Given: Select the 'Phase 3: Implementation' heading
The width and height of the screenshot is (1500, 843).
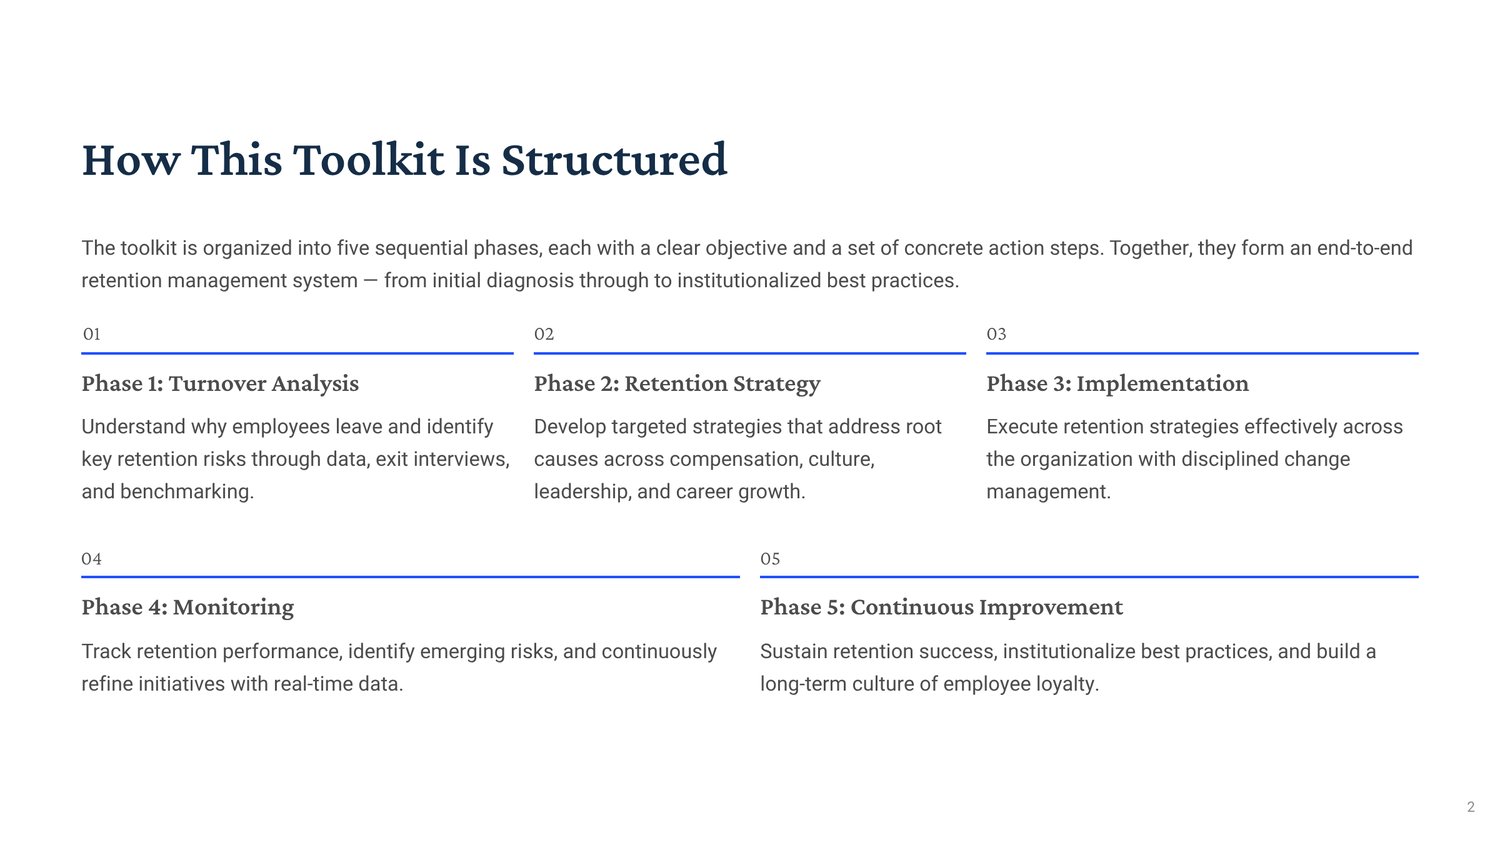Looking at the screenshot, I should (x=1117, y=384).
